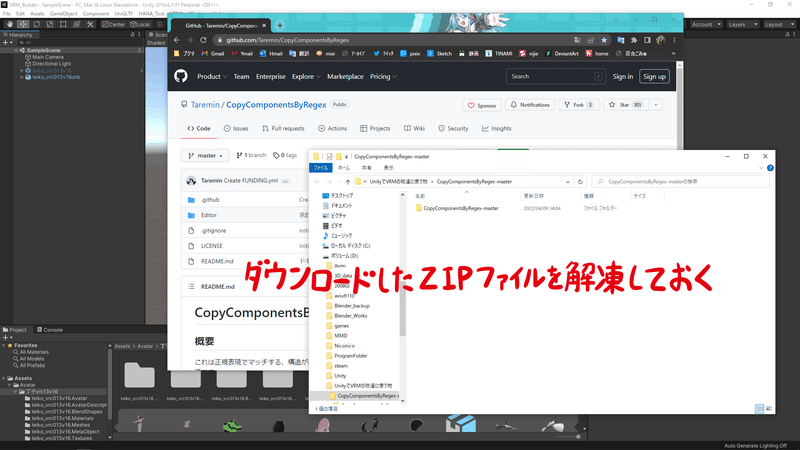Toggle Local handle rotation in Unity

coord(139,24)
